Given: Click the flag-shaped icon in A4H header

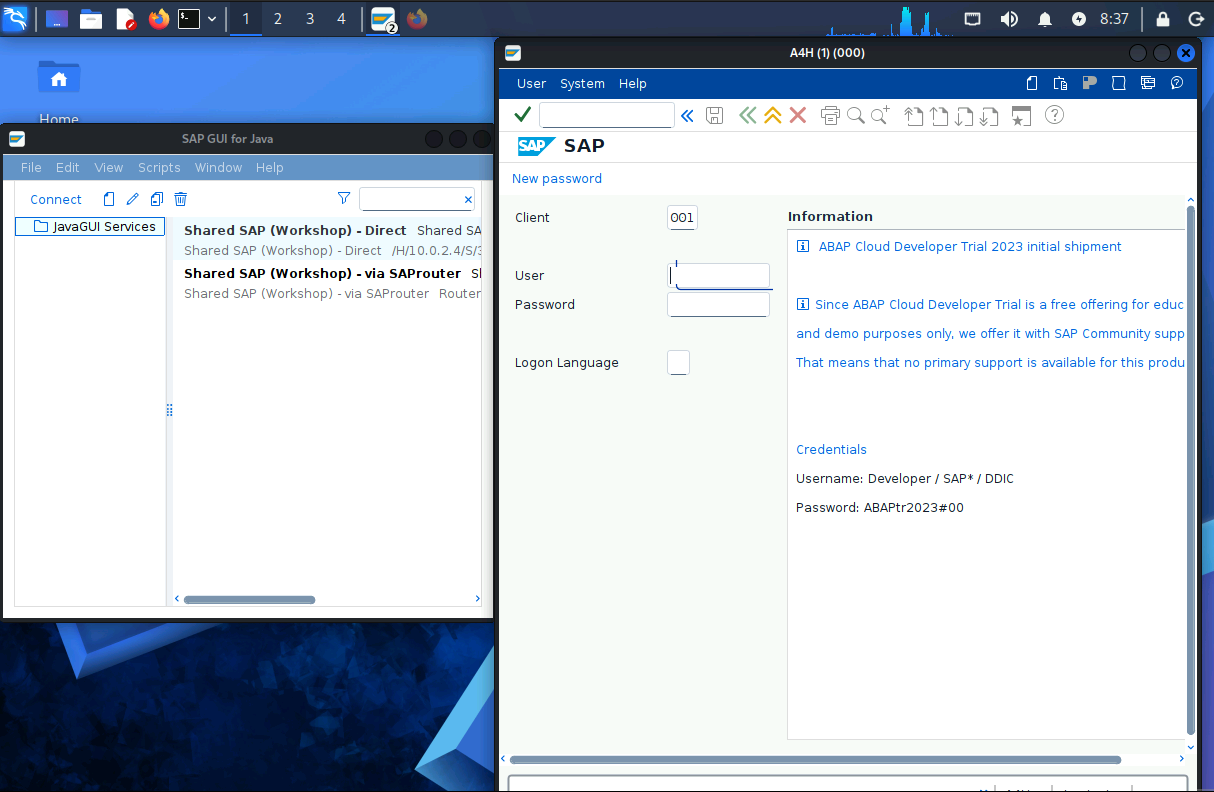Looking at the screenshot, I should click(1091, 84).
